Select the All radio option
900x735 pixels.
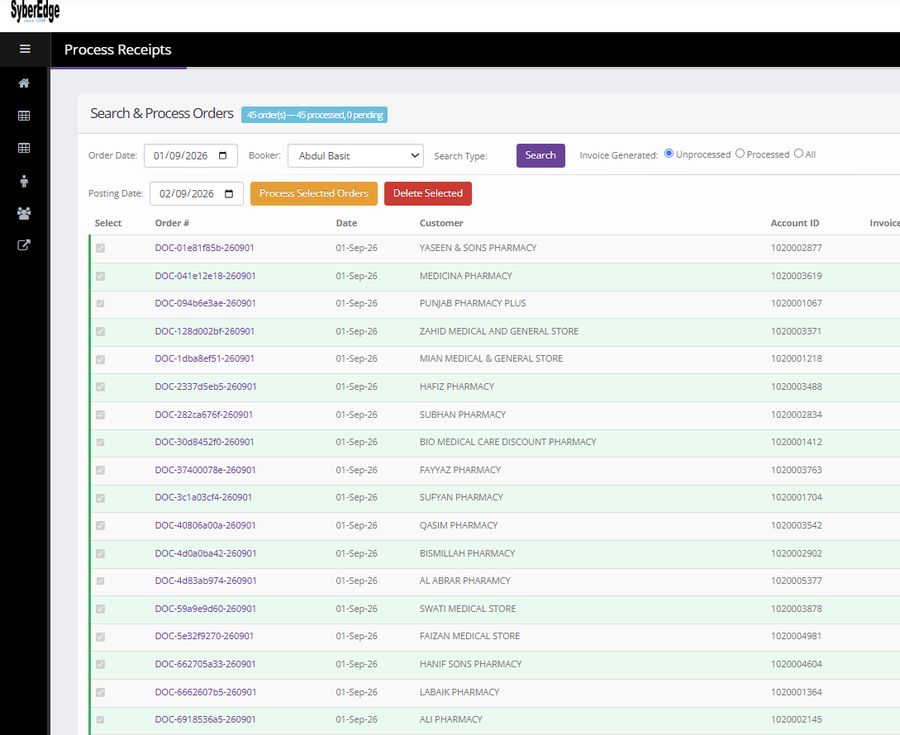click(x=798, y=153)
